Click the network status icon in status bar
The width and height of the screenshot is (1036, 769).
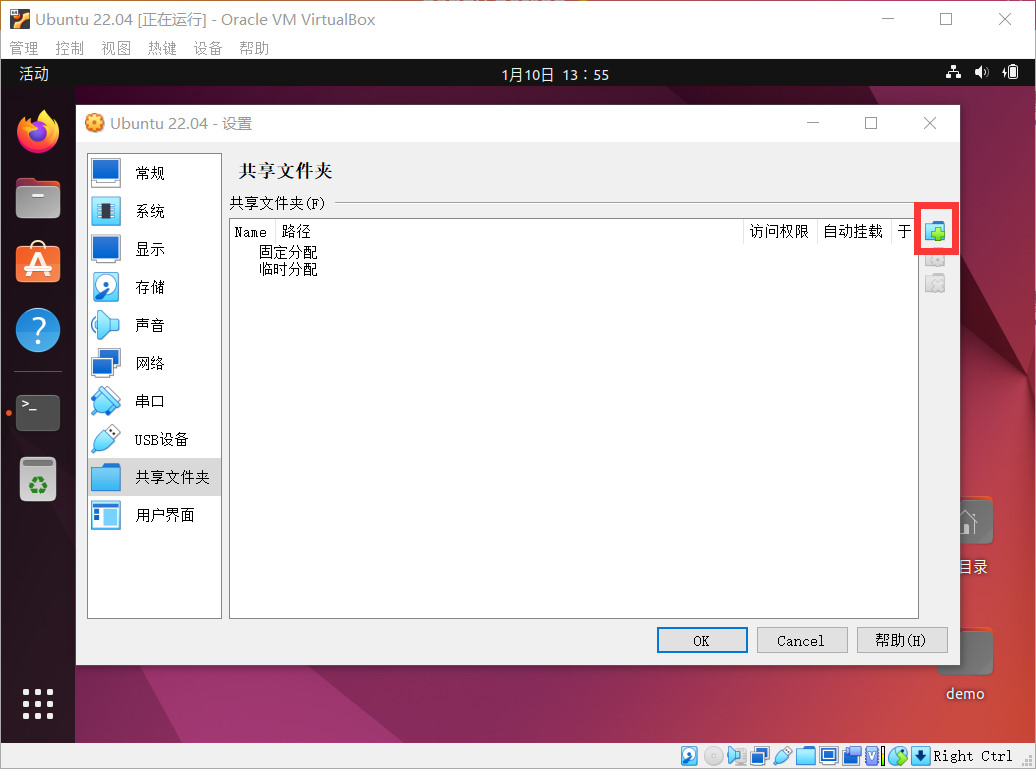pyautogui.click(x=759, y=755)
